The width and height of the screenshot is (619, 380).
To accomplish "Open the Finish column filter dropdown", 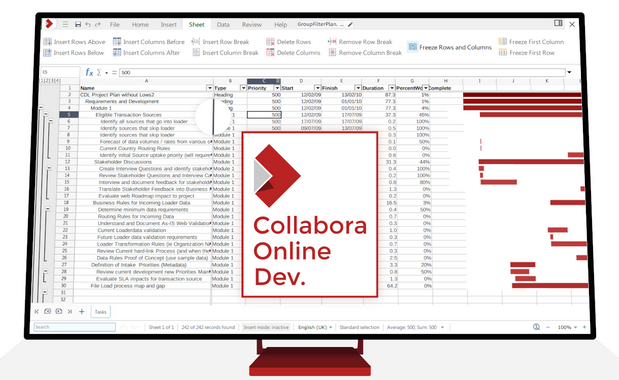I will pos(358,88).
